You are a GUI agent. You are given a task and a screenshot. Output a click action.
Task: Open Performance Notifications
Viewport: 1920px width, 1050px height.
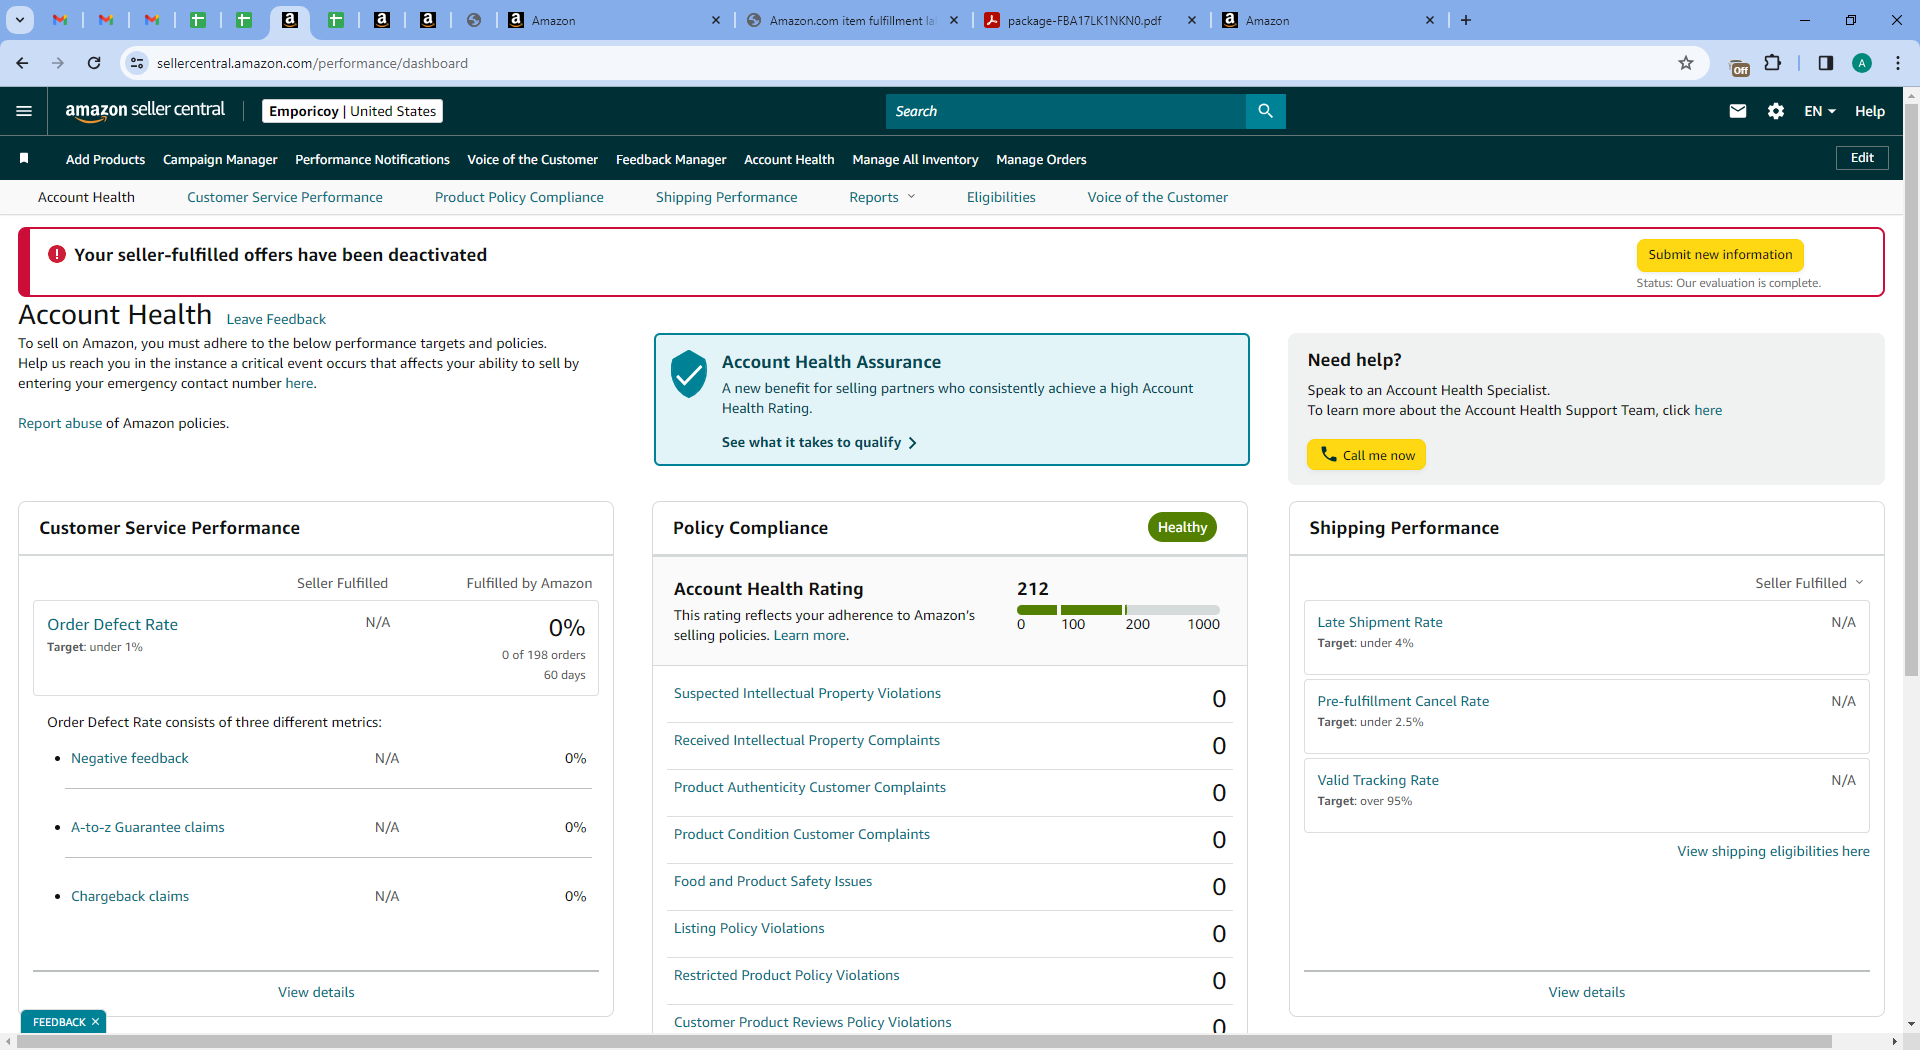pos(372,159)
